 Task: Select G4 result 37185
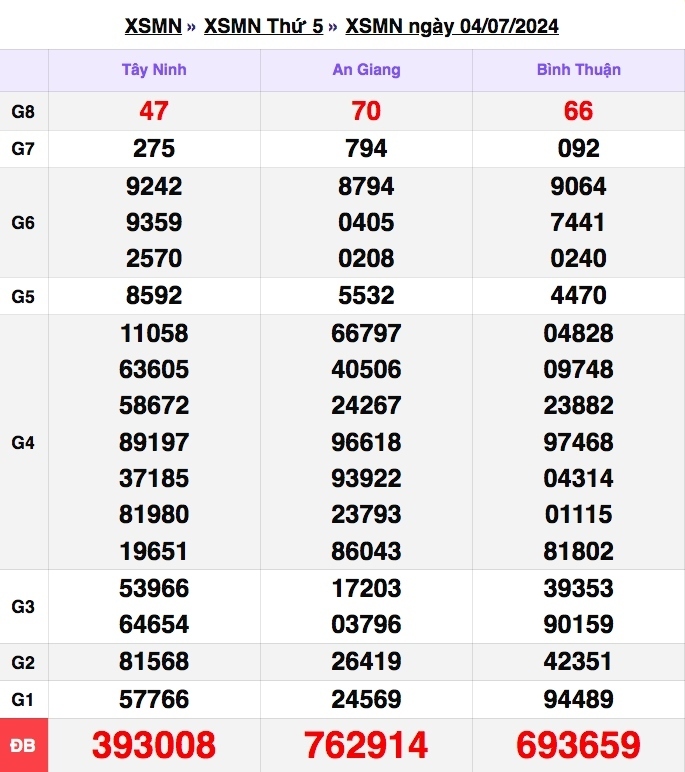pyautogui.click(x=154, y=479)
